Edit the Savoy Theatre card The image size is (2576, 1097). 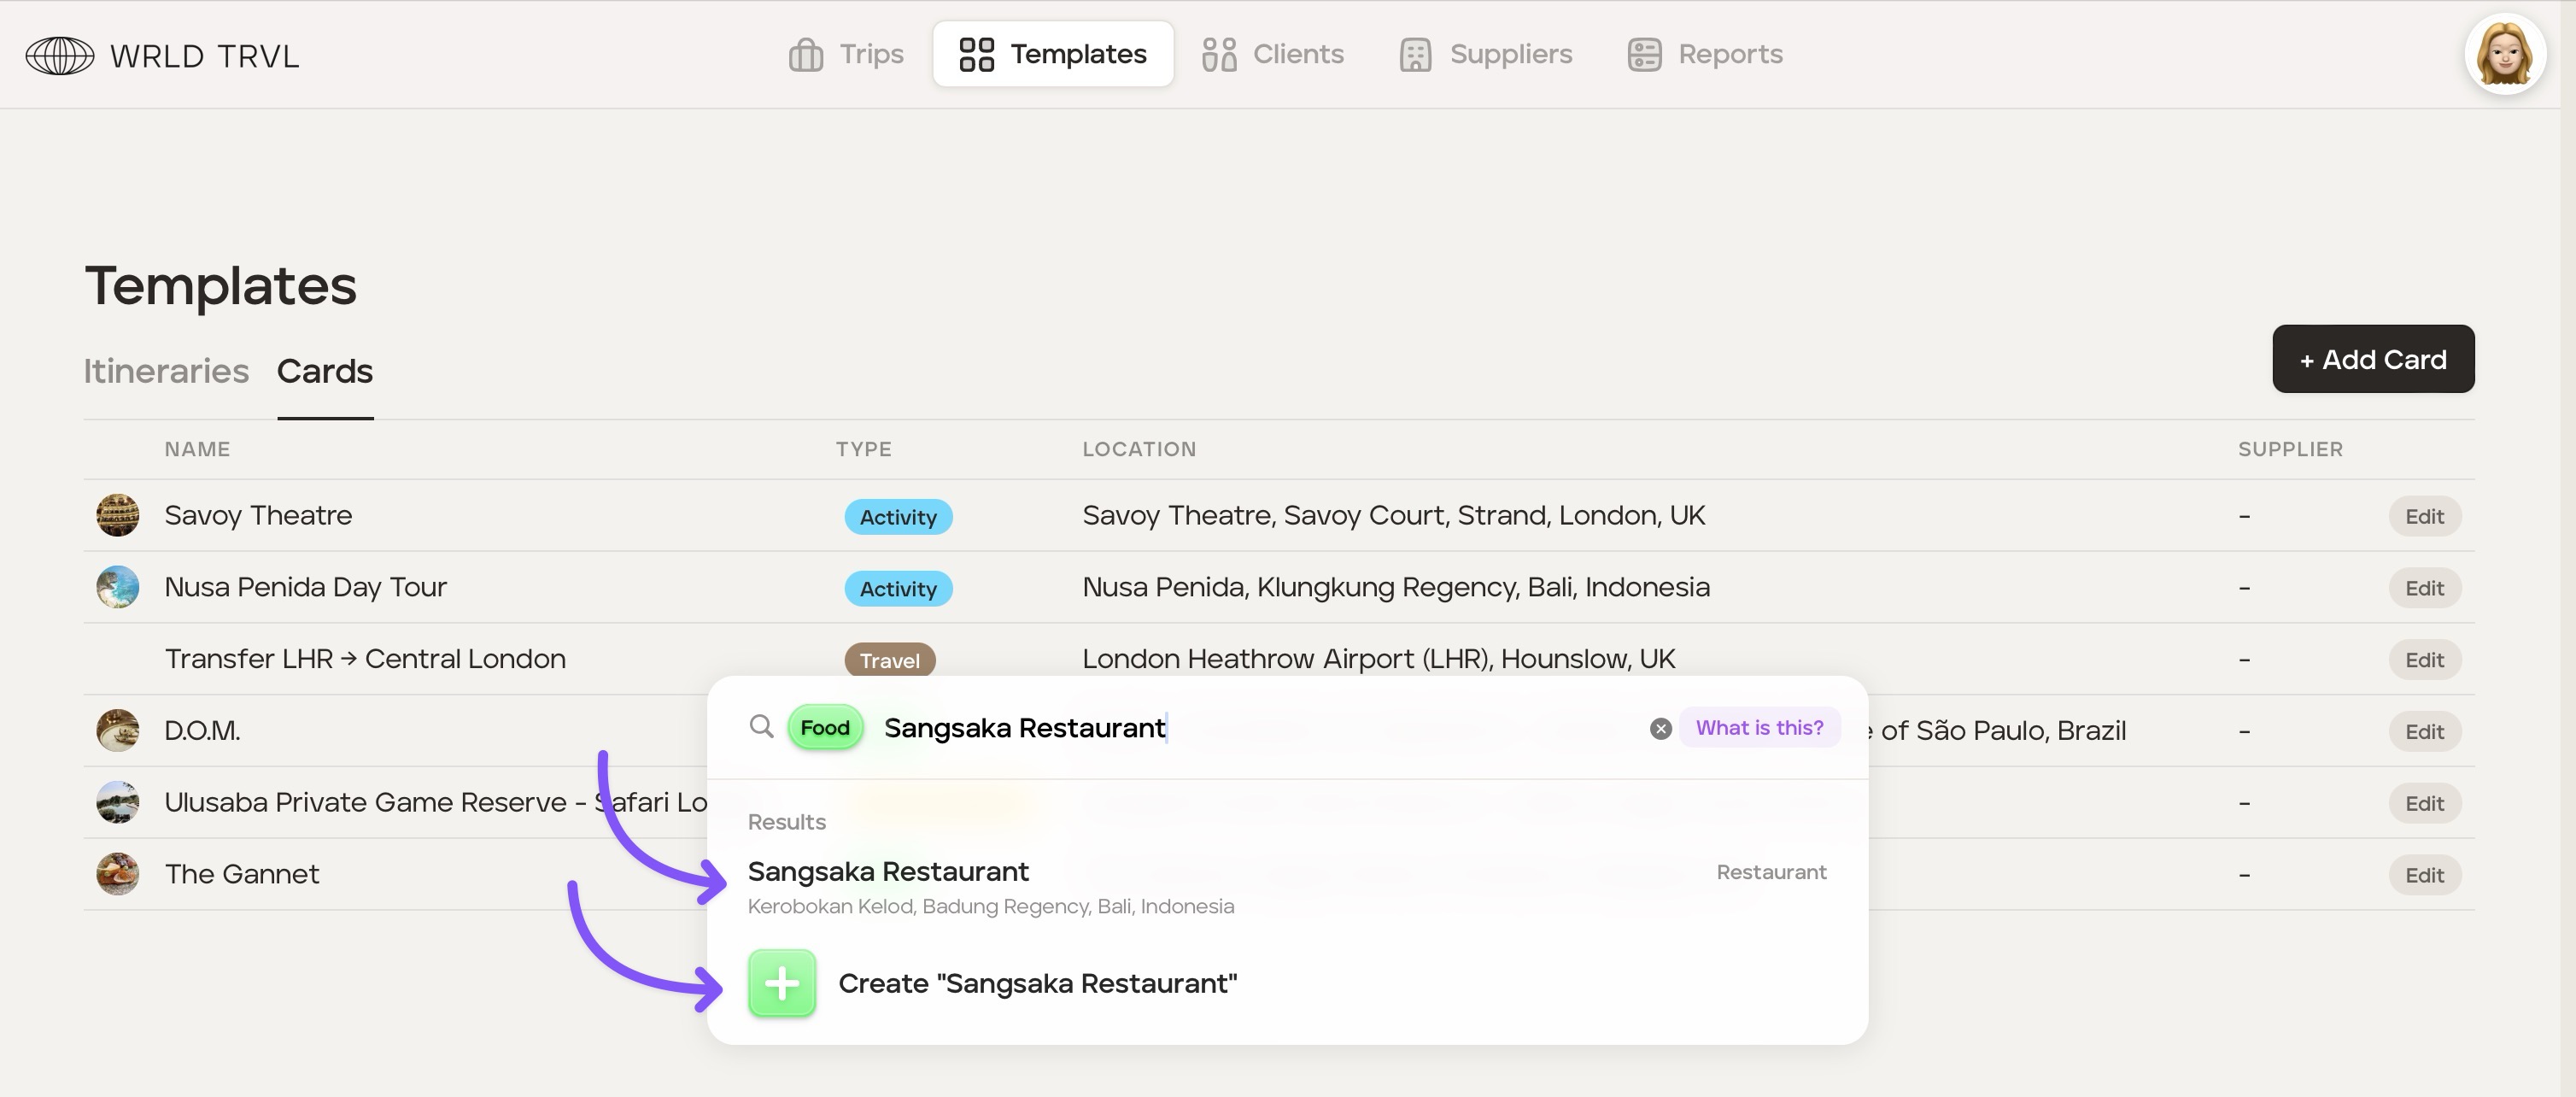click(2423, 517)
